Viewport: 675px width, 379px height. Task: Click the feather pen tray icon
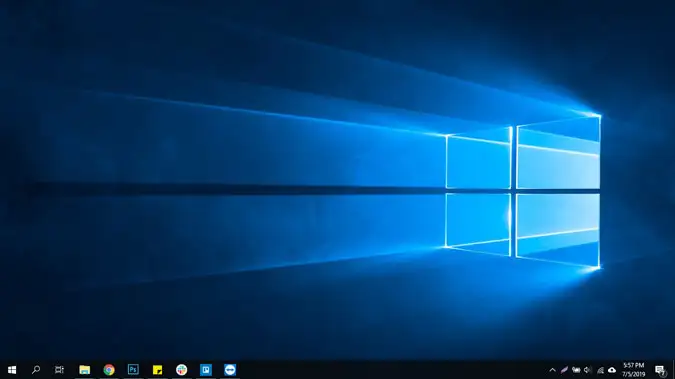564,370
